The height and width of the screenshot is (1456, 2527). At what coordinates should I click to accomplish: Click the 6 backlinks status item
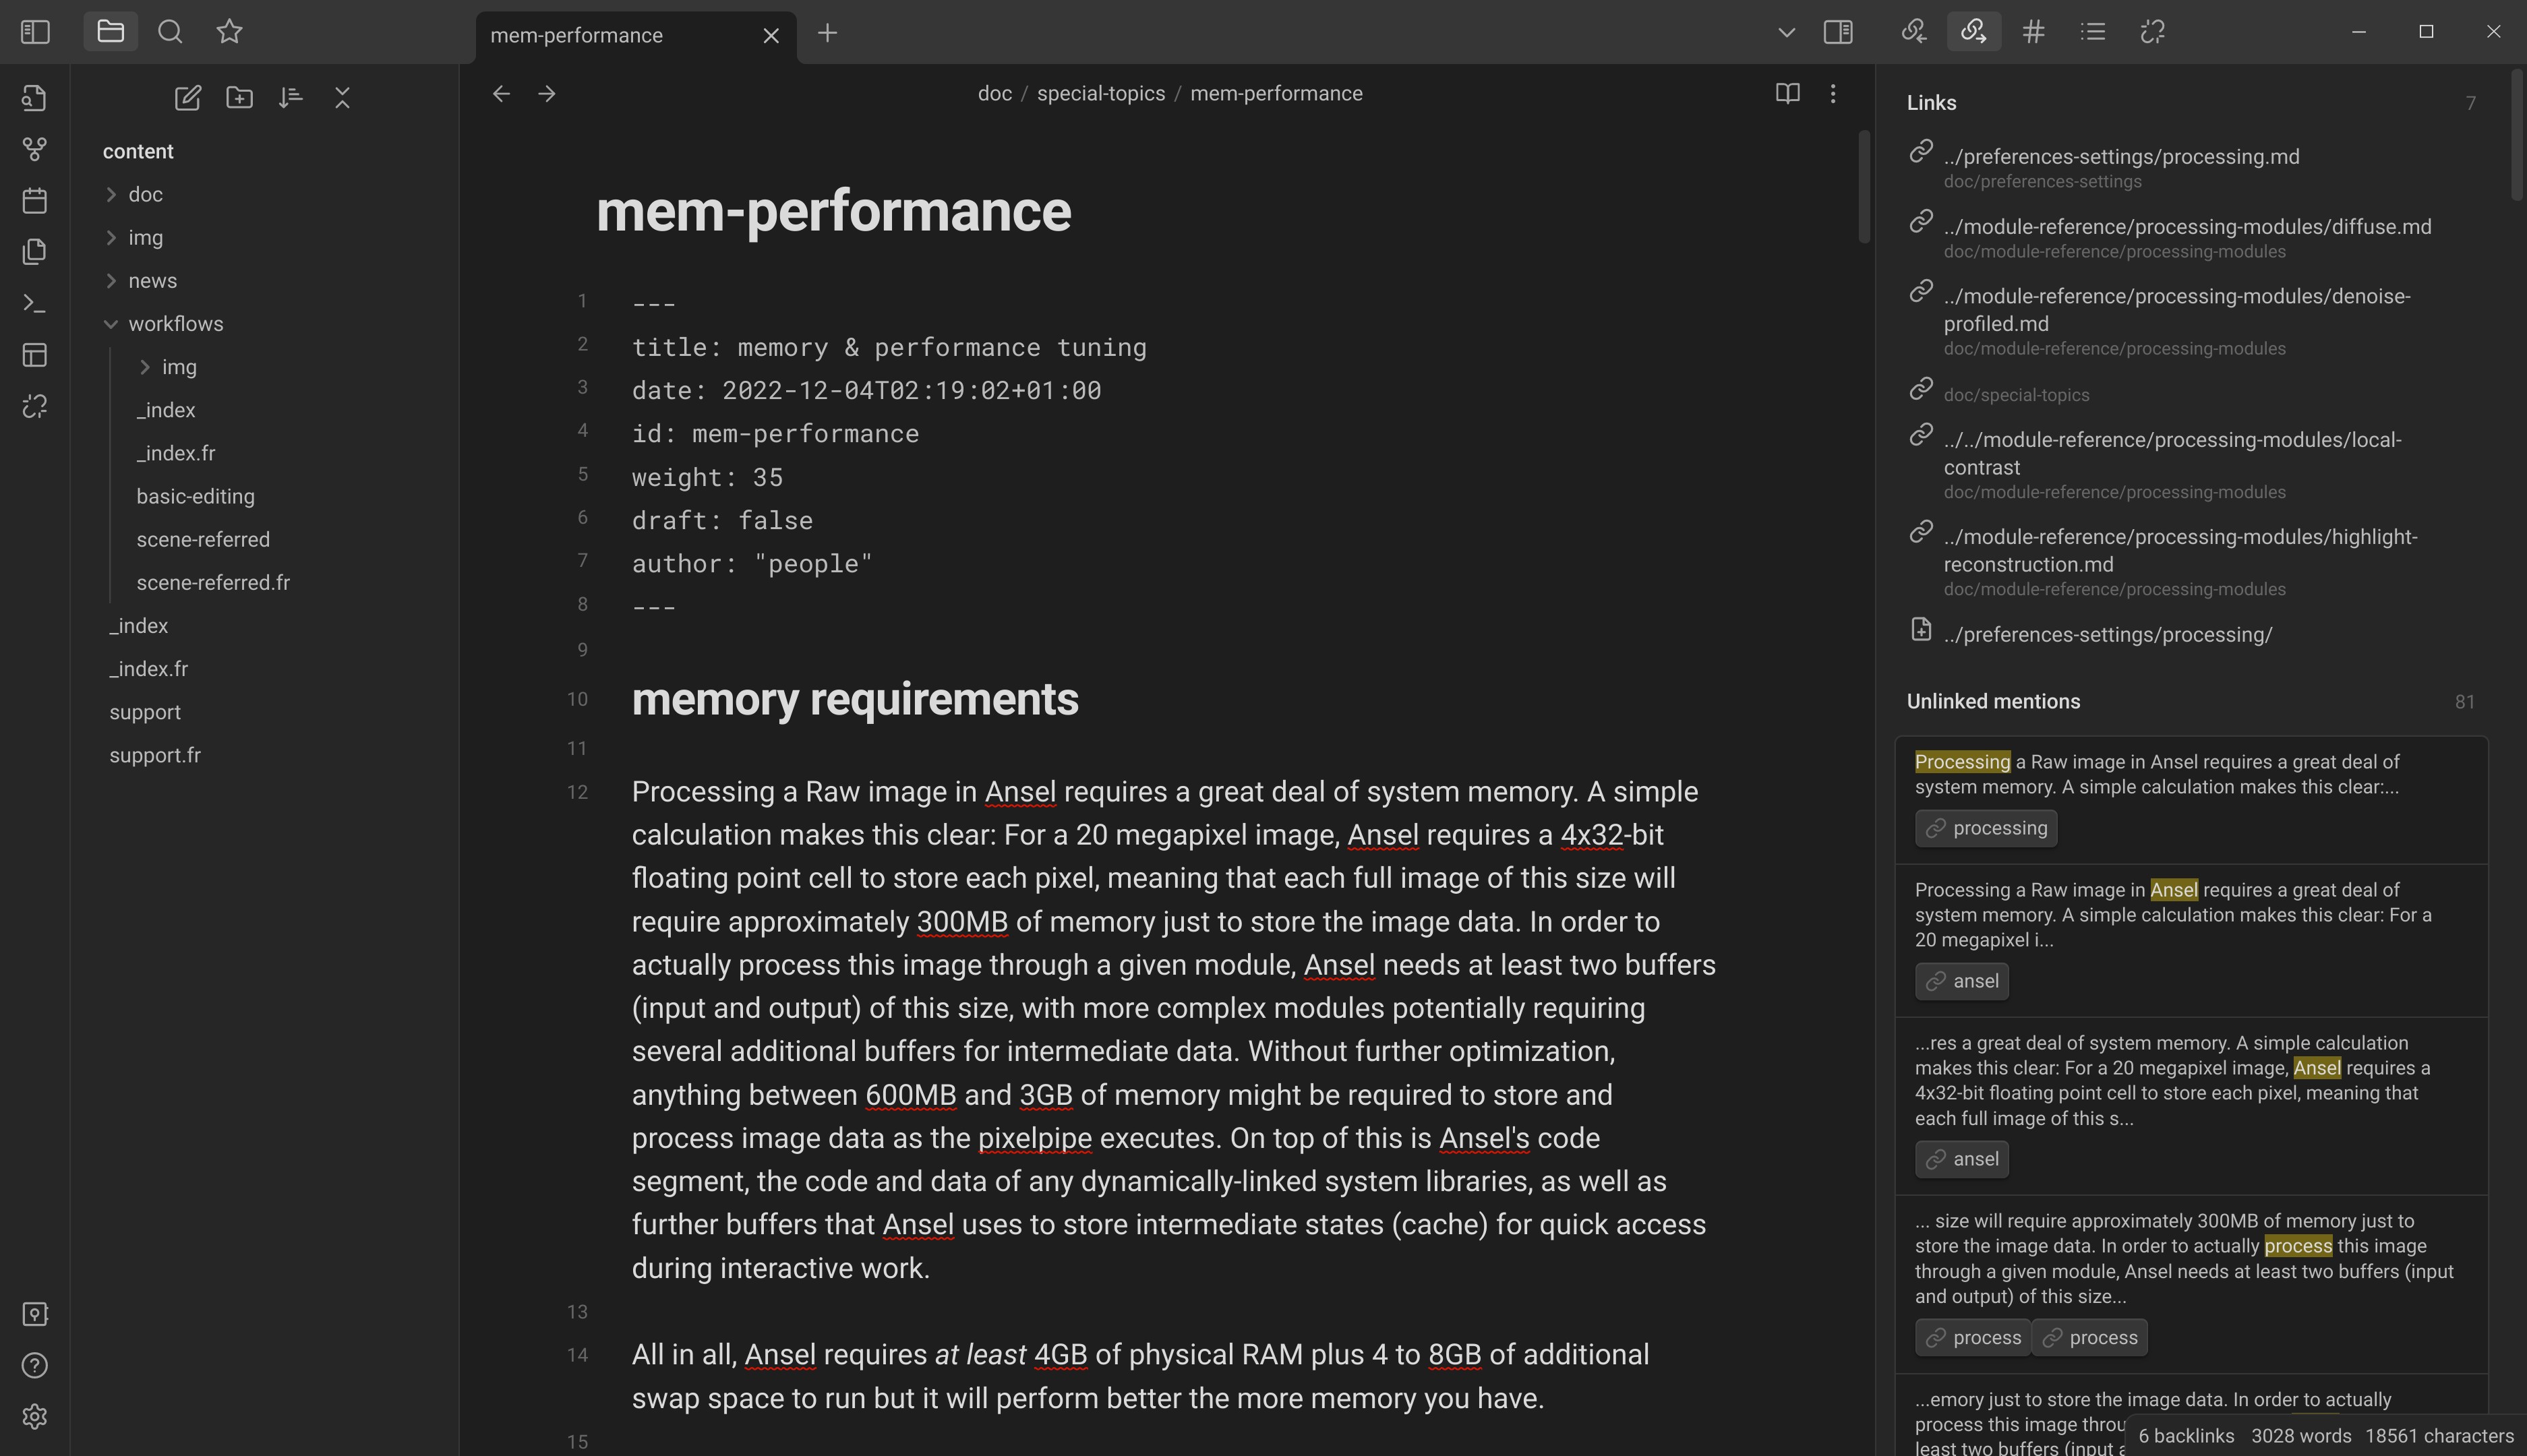pyautogui.click(x=2186, y=1437)
